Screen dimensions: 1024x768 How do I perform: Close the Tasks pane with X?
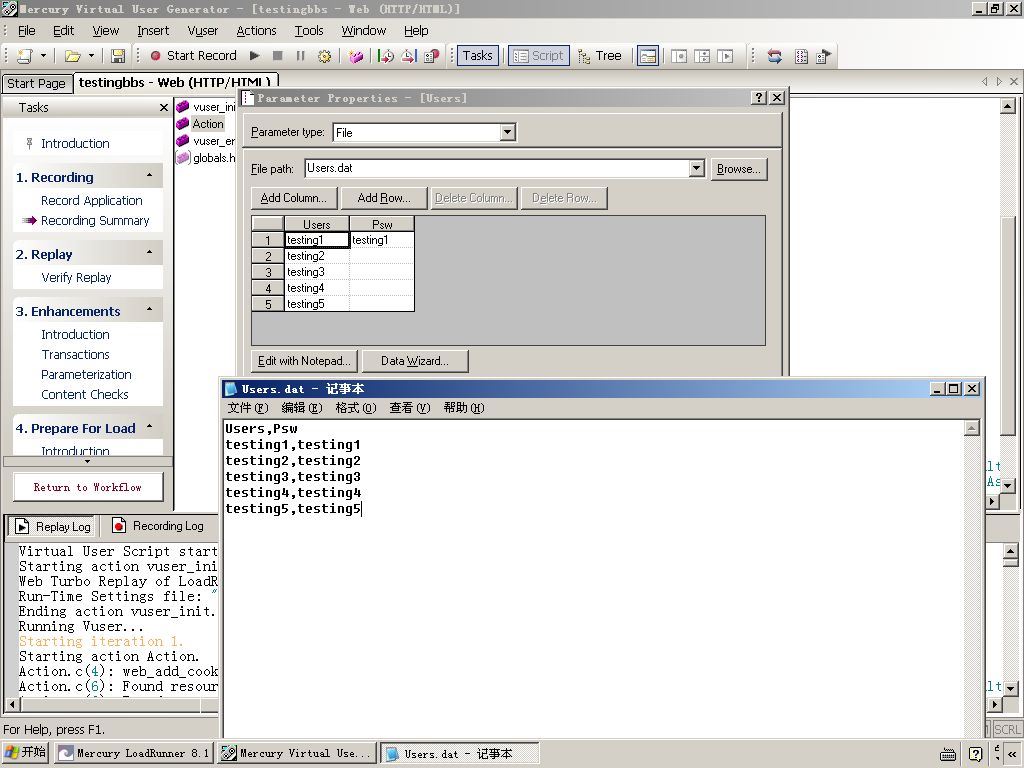tap(164, 108)
